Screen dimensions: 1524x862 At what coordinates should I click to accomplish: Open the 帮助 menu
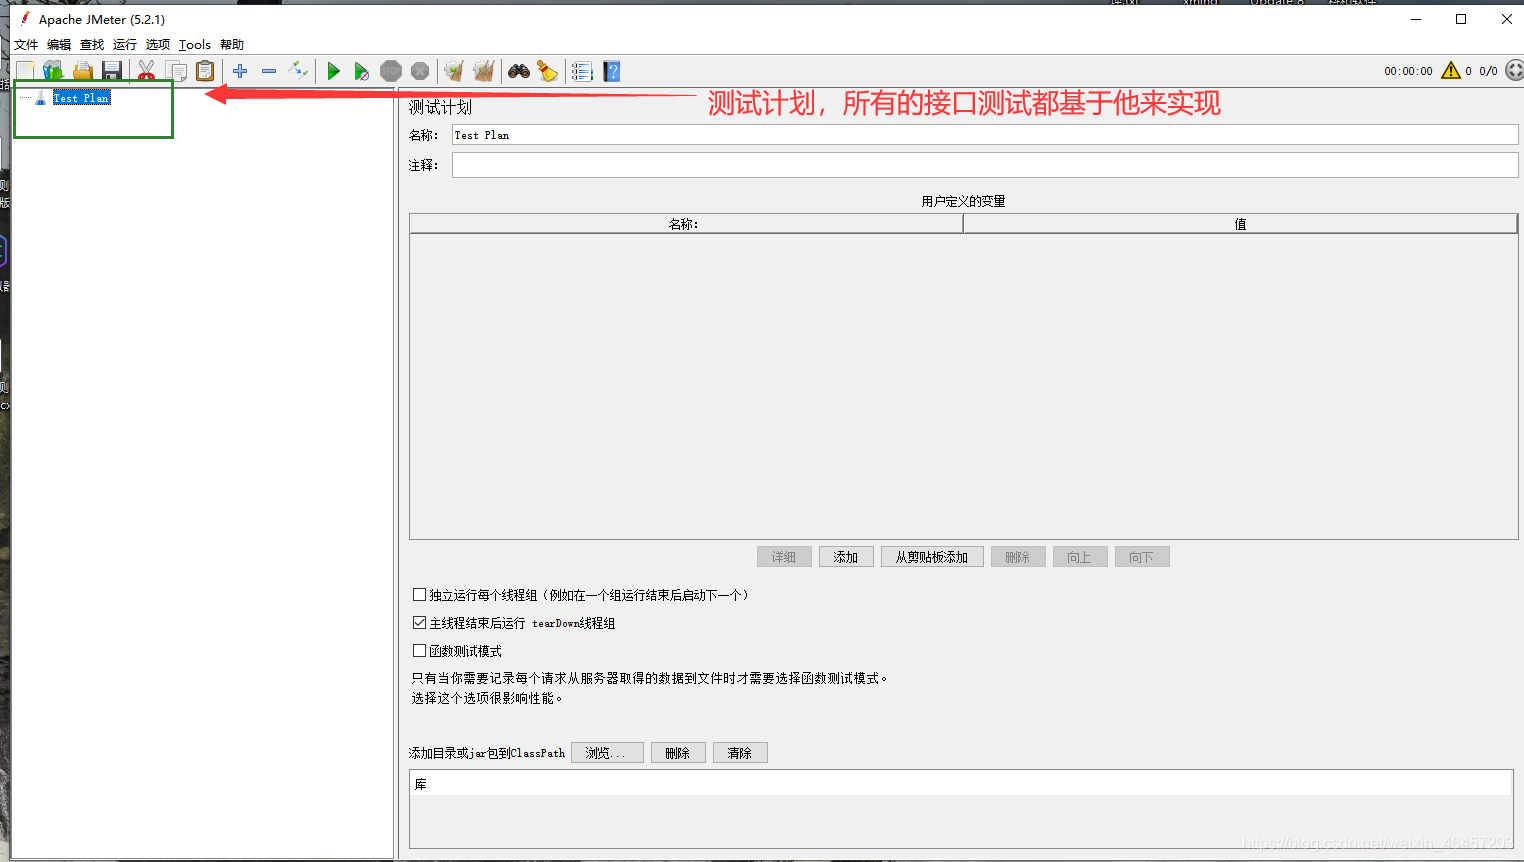click(232, 45)
